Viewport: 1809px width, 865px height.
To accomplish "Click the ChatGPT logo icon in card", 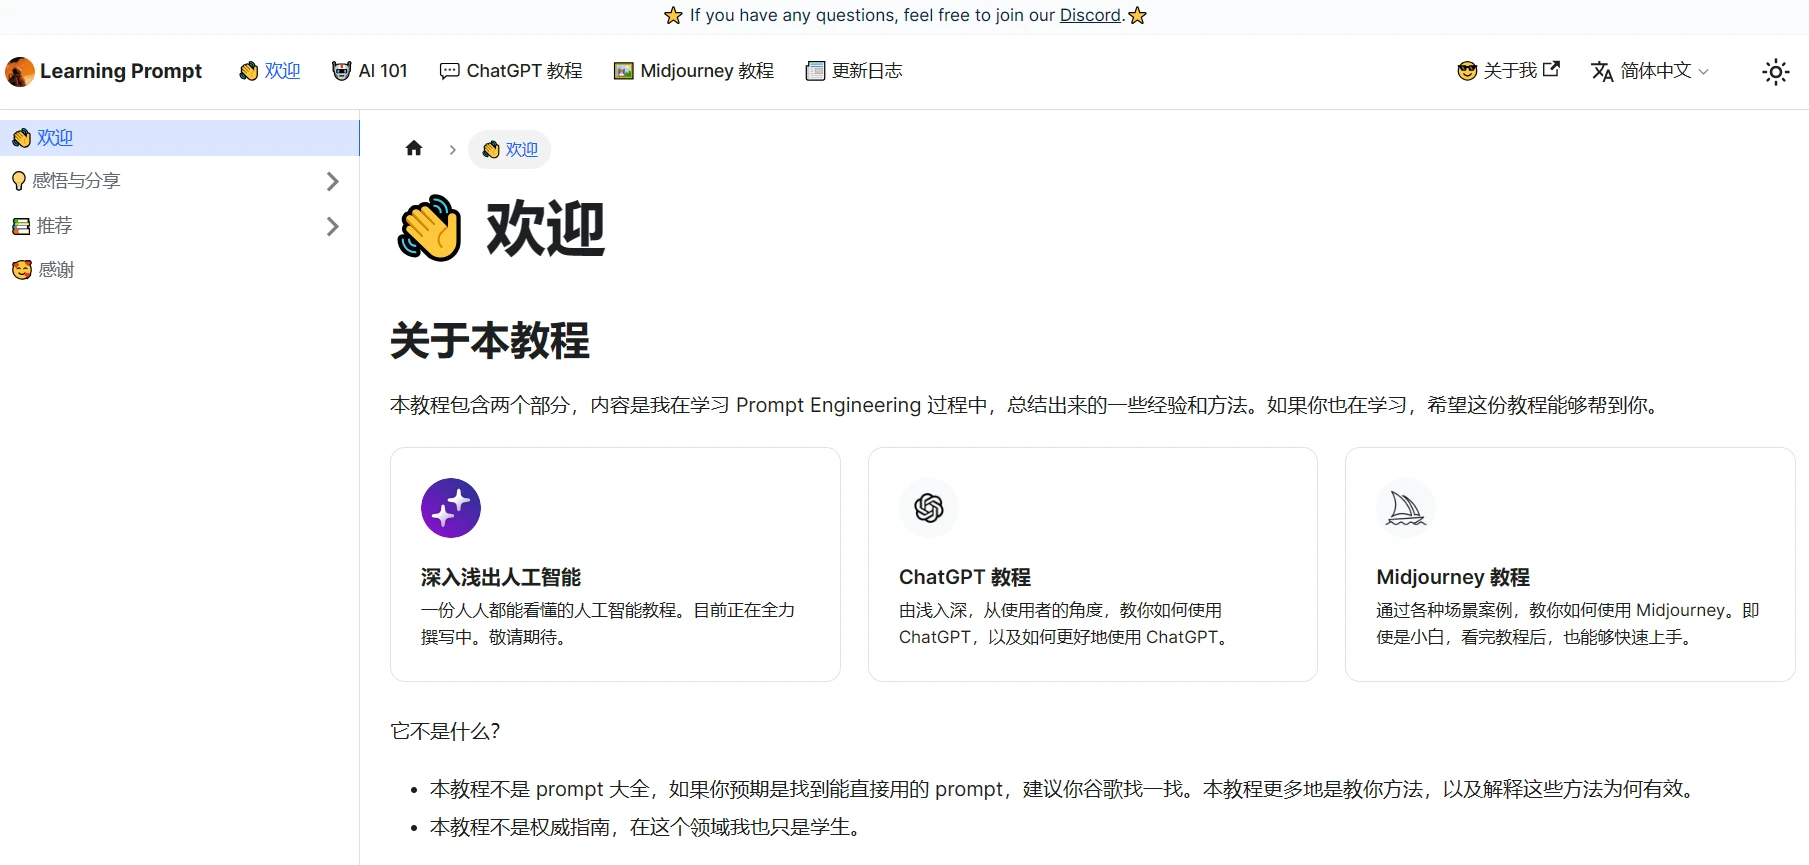I will [x=929, y=508].
